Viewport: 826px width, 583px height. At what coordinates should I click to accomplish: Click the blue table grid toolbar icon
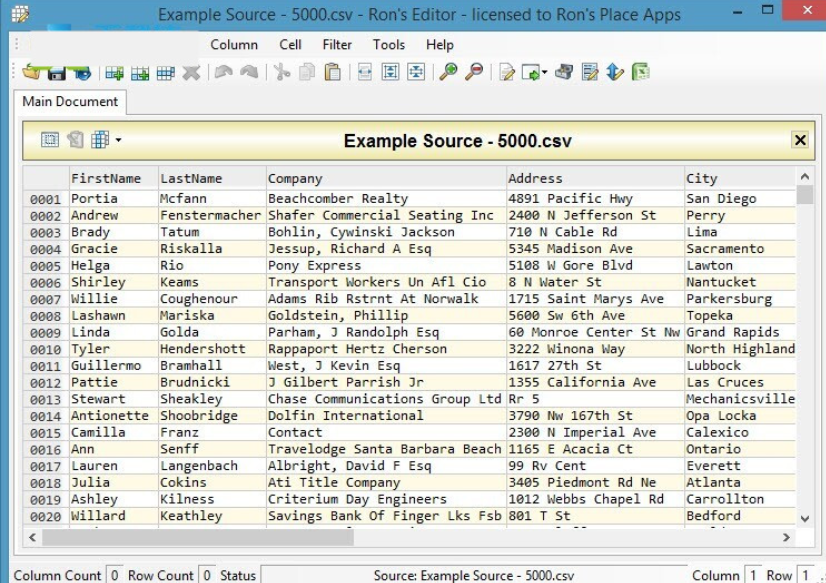(x=165, y=73)
